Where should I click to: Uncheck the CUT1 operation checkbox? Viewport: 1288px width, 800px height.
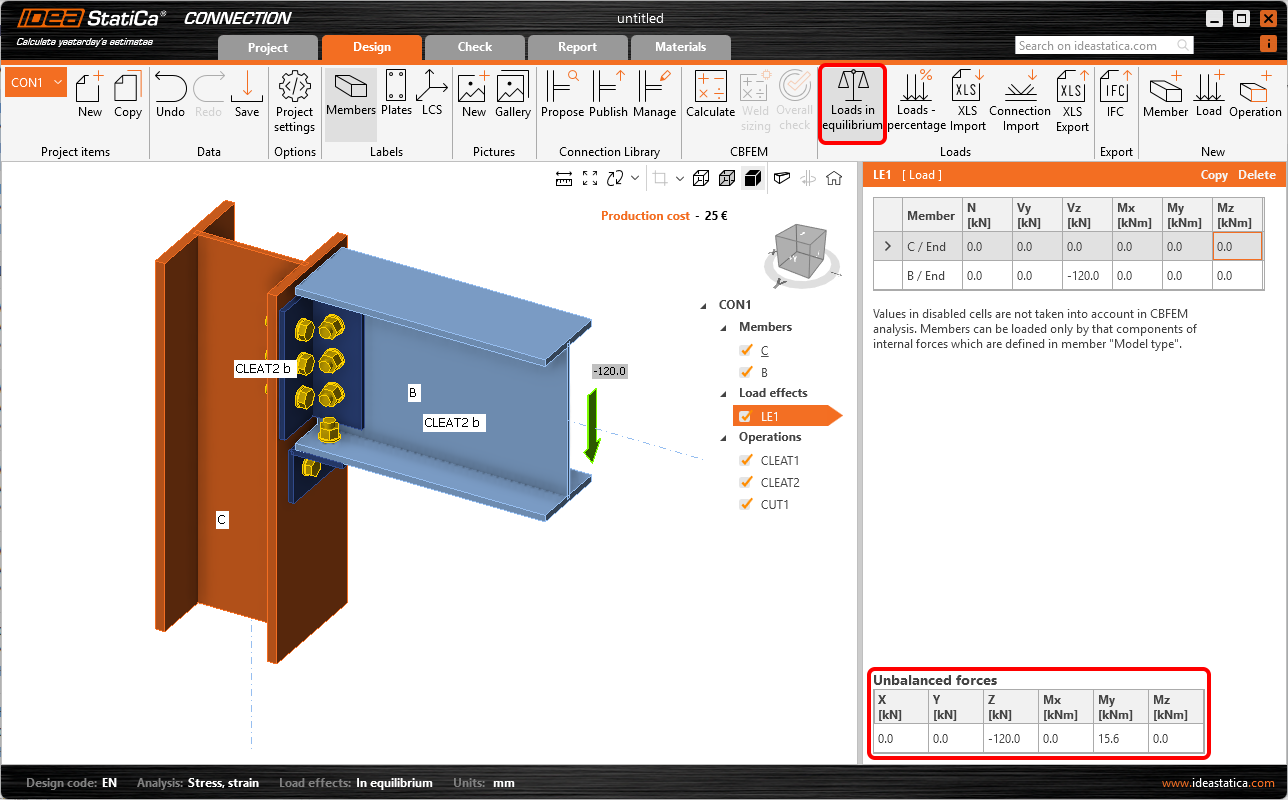(x=745, y=505)
